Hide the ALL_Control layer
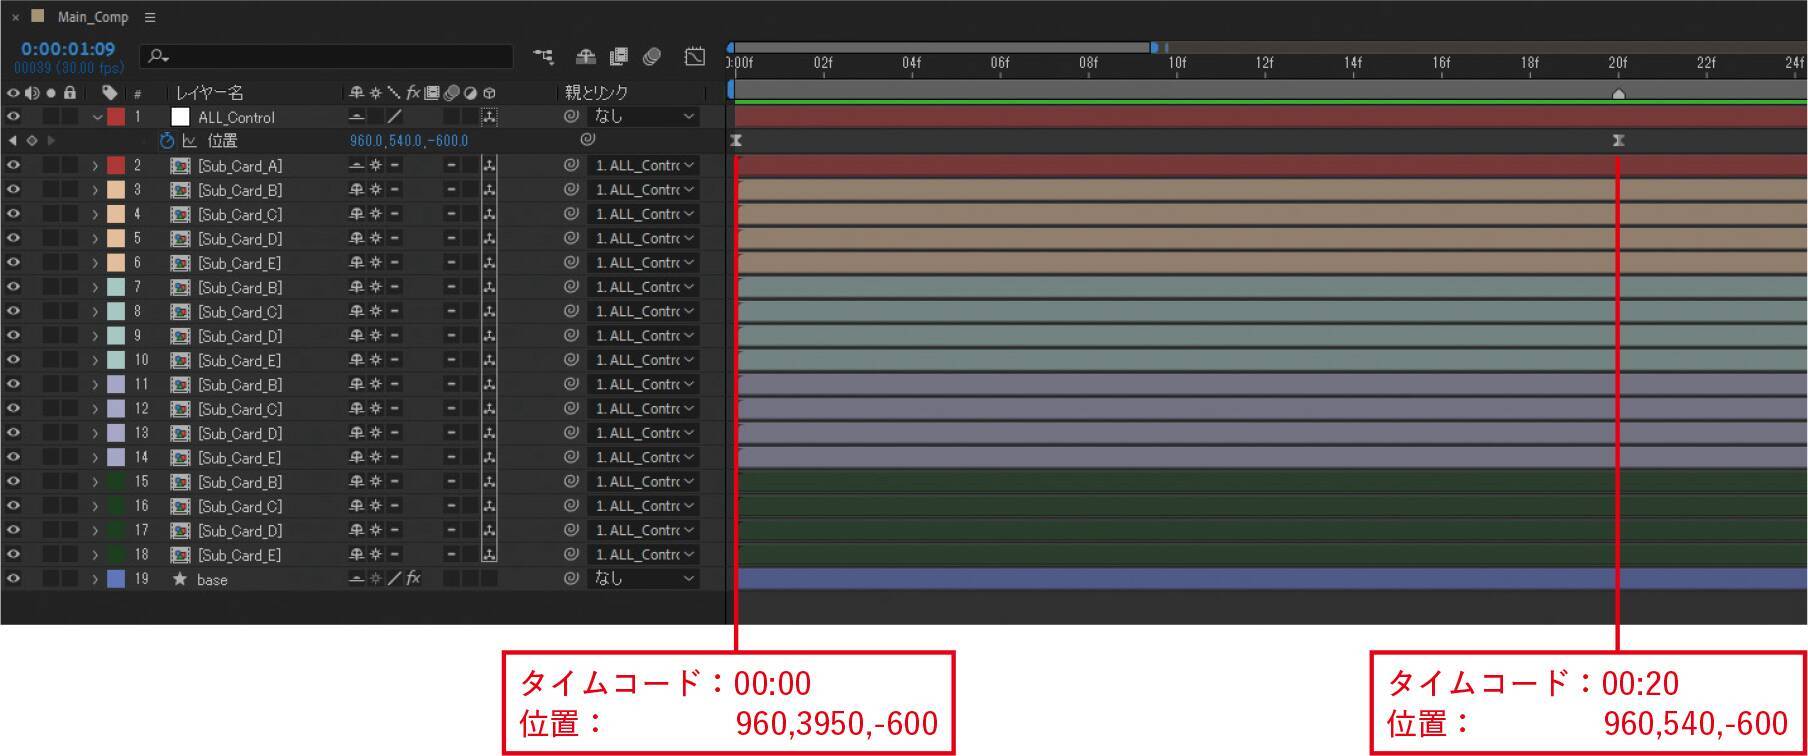This screenshot has width=1808, height=756. tap(13, 117)
